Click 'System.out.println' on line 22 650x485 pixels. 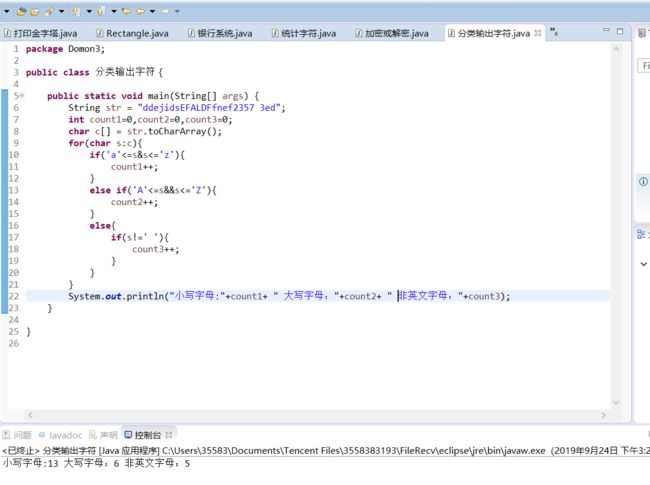pyautogui.click(x=116, y=296)
